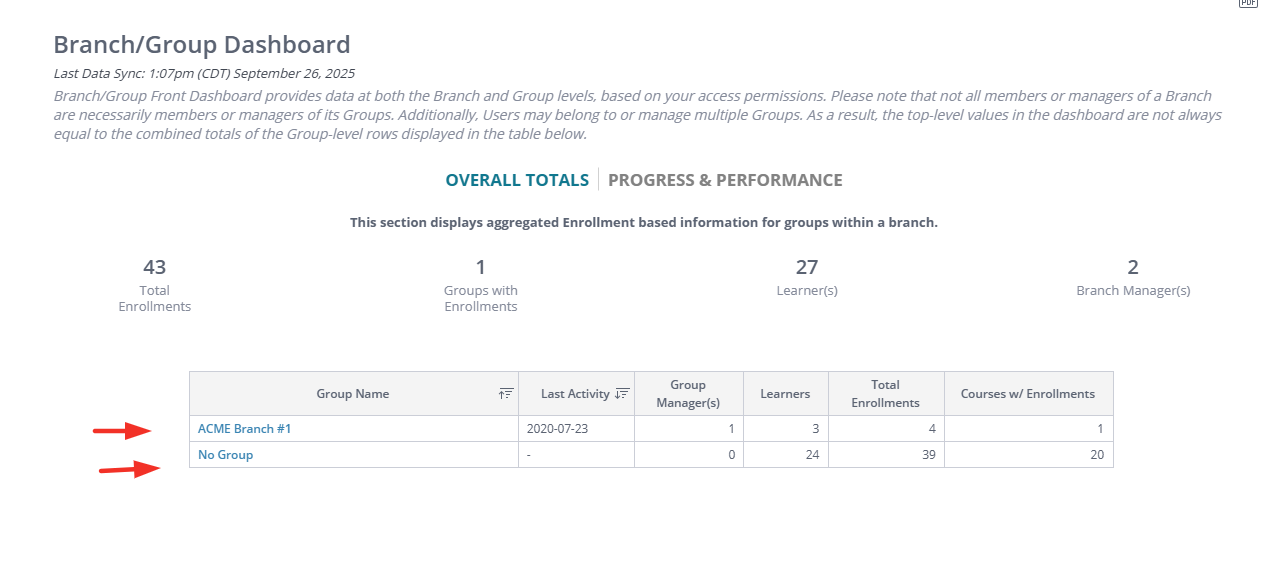
Task: Sort groups by Group Name icon
Action: (506, 394)
